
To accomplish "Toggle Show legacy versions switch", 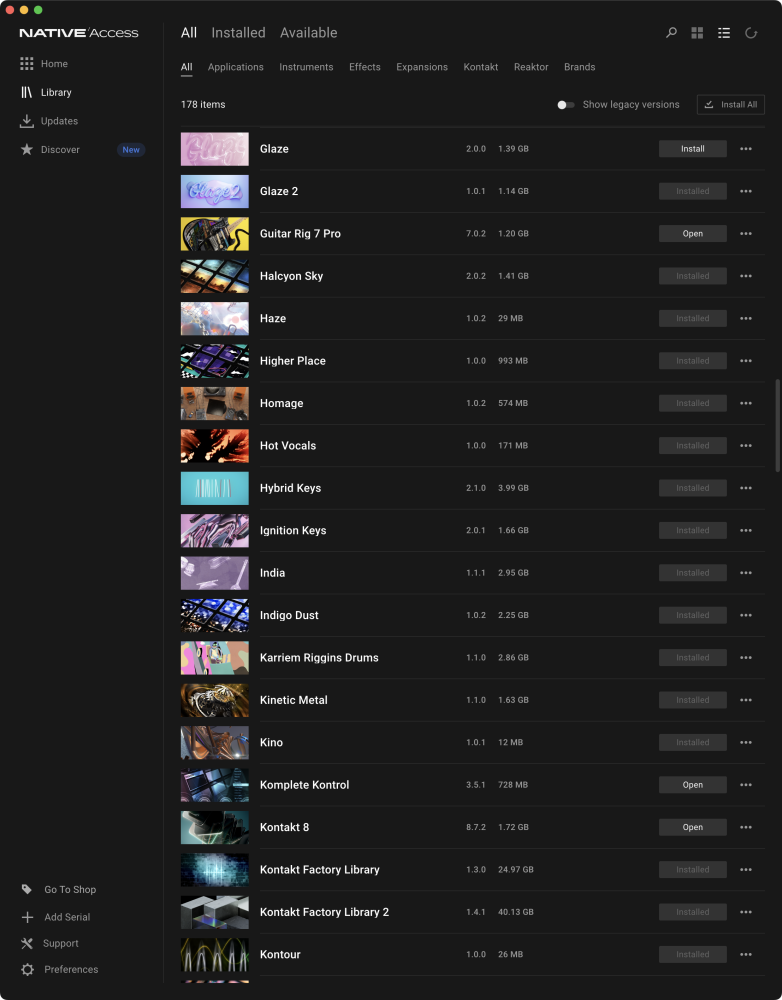I will [566, 105].
